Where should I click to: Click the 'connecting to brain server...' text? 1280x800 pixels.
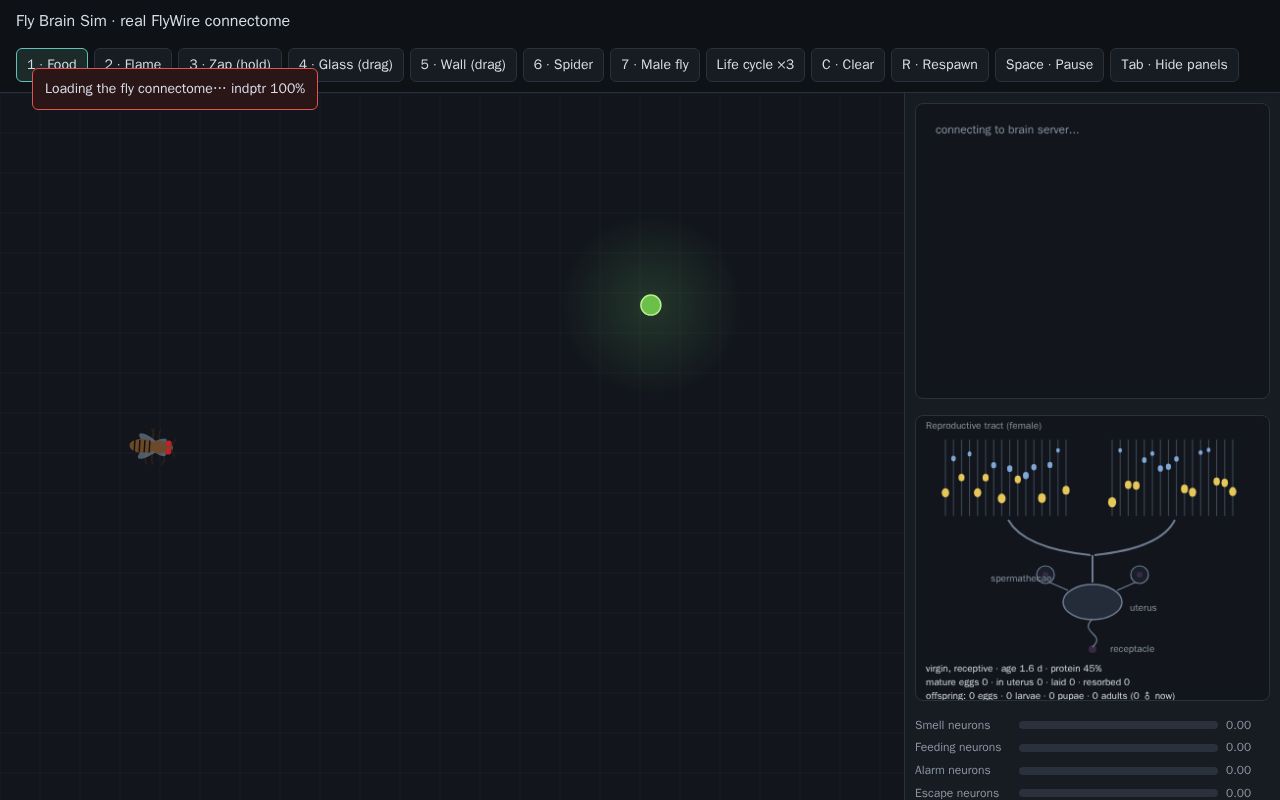[1007, 130]
